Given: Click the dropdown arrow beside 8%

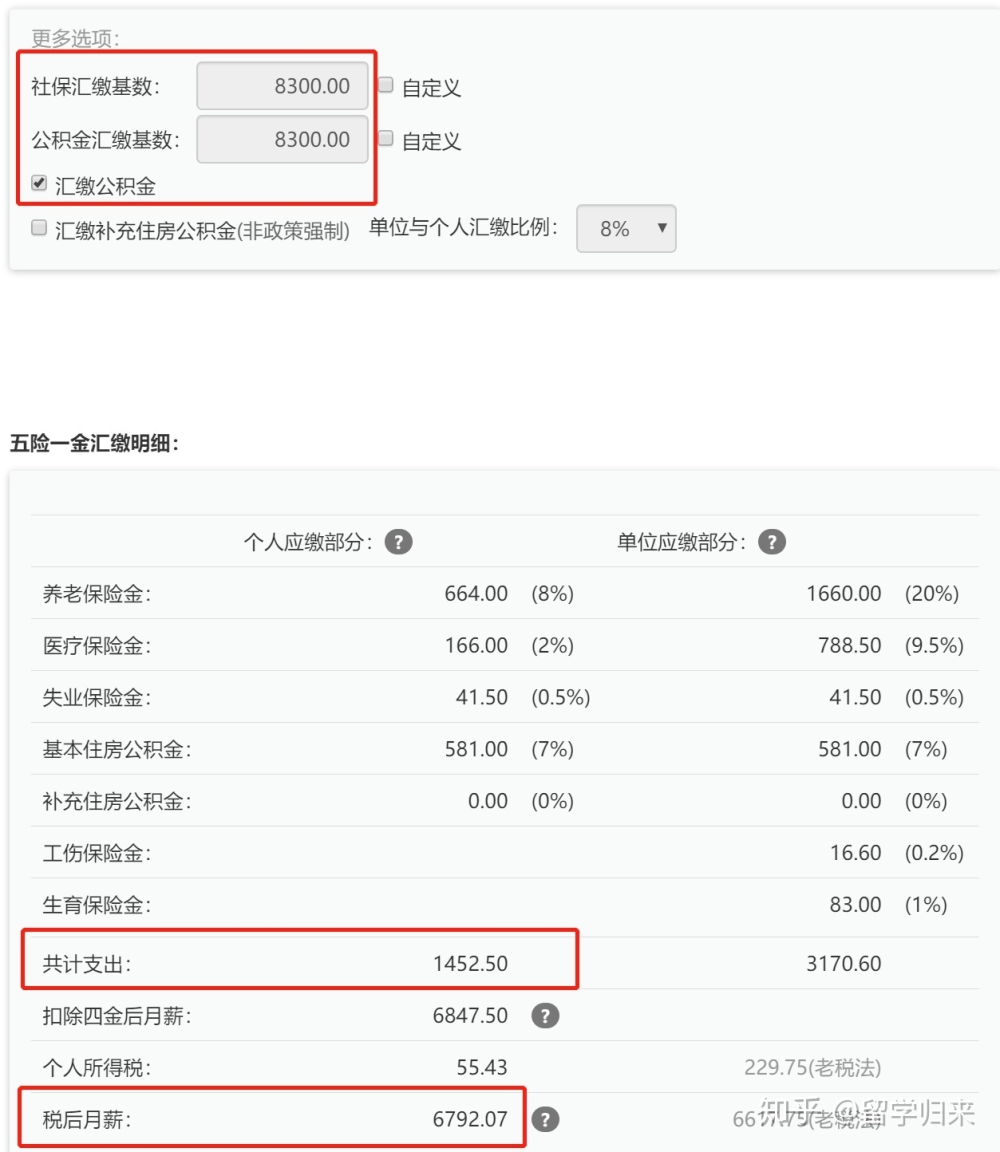Looking at the screenshot, I should coord(662,228).
